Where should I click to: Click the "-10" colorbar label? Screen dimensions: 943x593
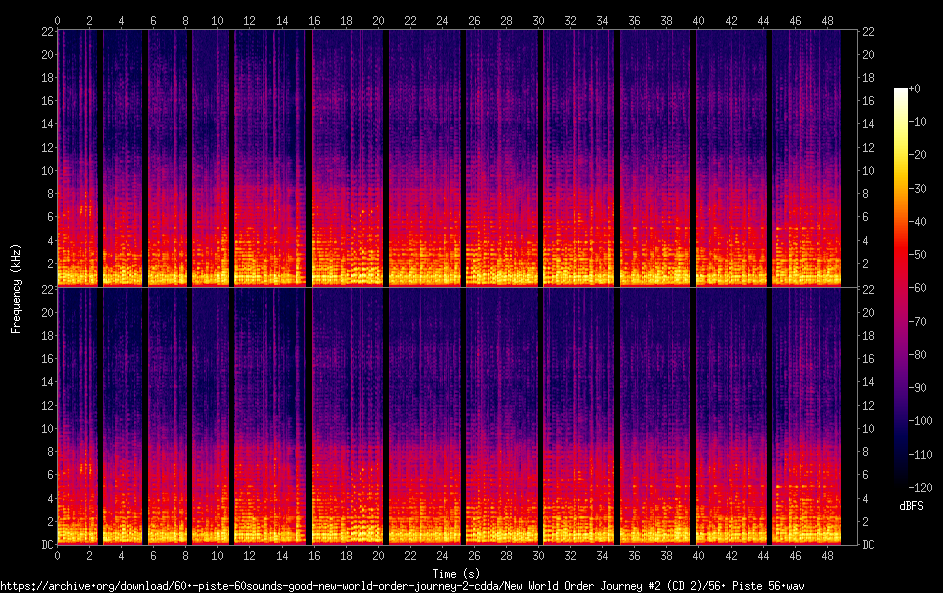click(x=917, y=122)
